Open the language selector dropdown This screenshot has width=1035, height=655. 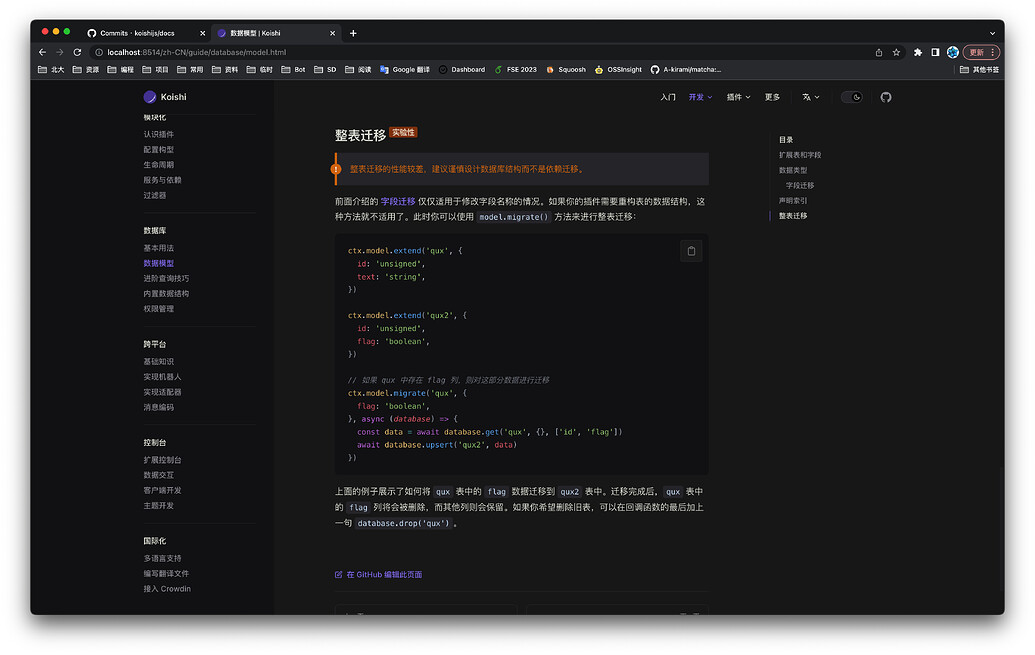coord(810,97)
